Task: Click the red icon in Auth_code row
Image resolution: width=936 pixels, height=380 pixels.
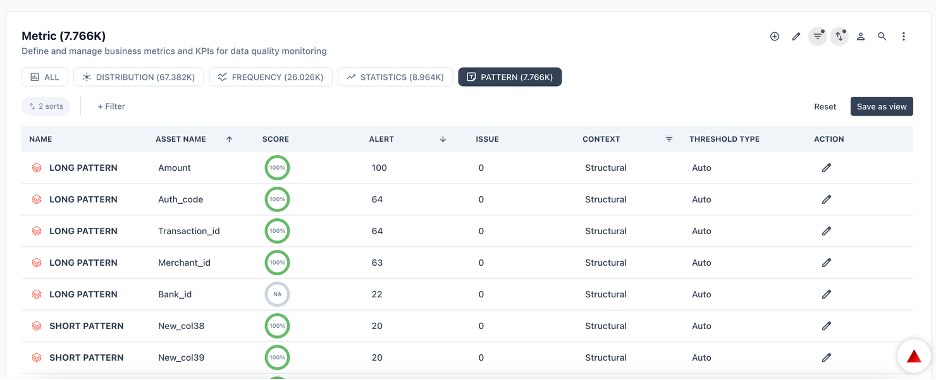Action: click(x=36, y=199)
